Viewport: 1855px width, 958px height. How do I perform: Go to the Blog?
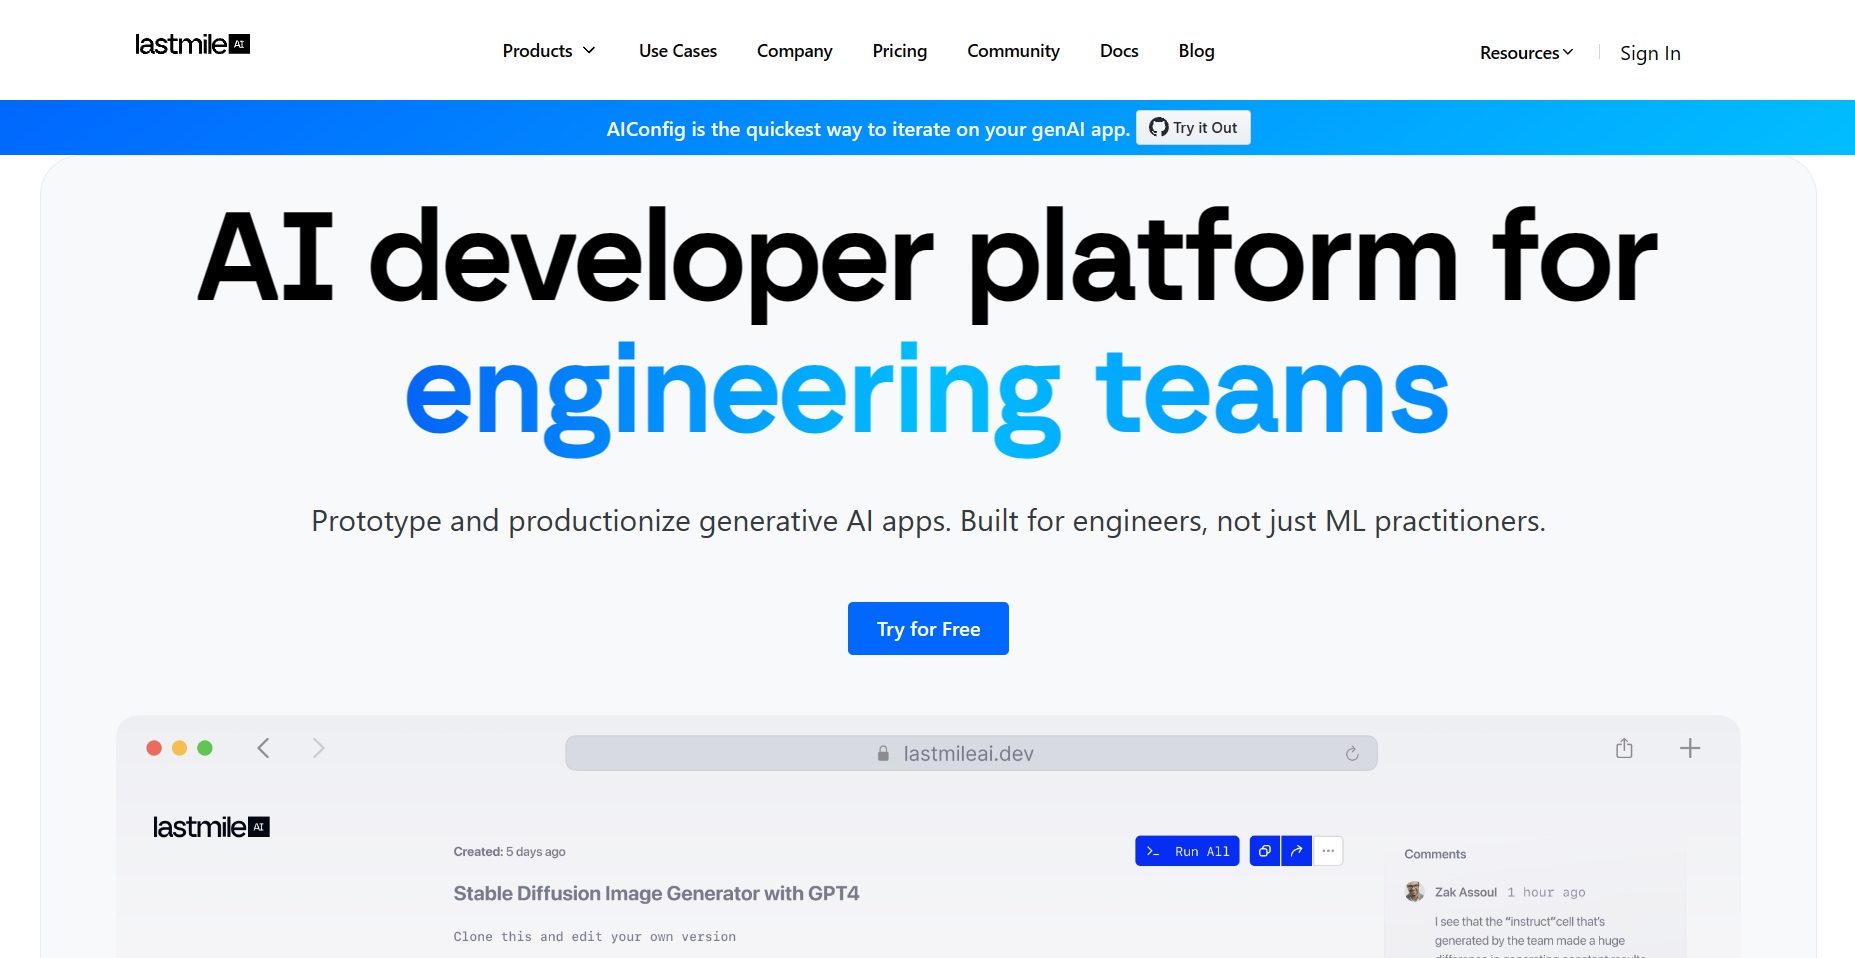(x=1196, y=51)
